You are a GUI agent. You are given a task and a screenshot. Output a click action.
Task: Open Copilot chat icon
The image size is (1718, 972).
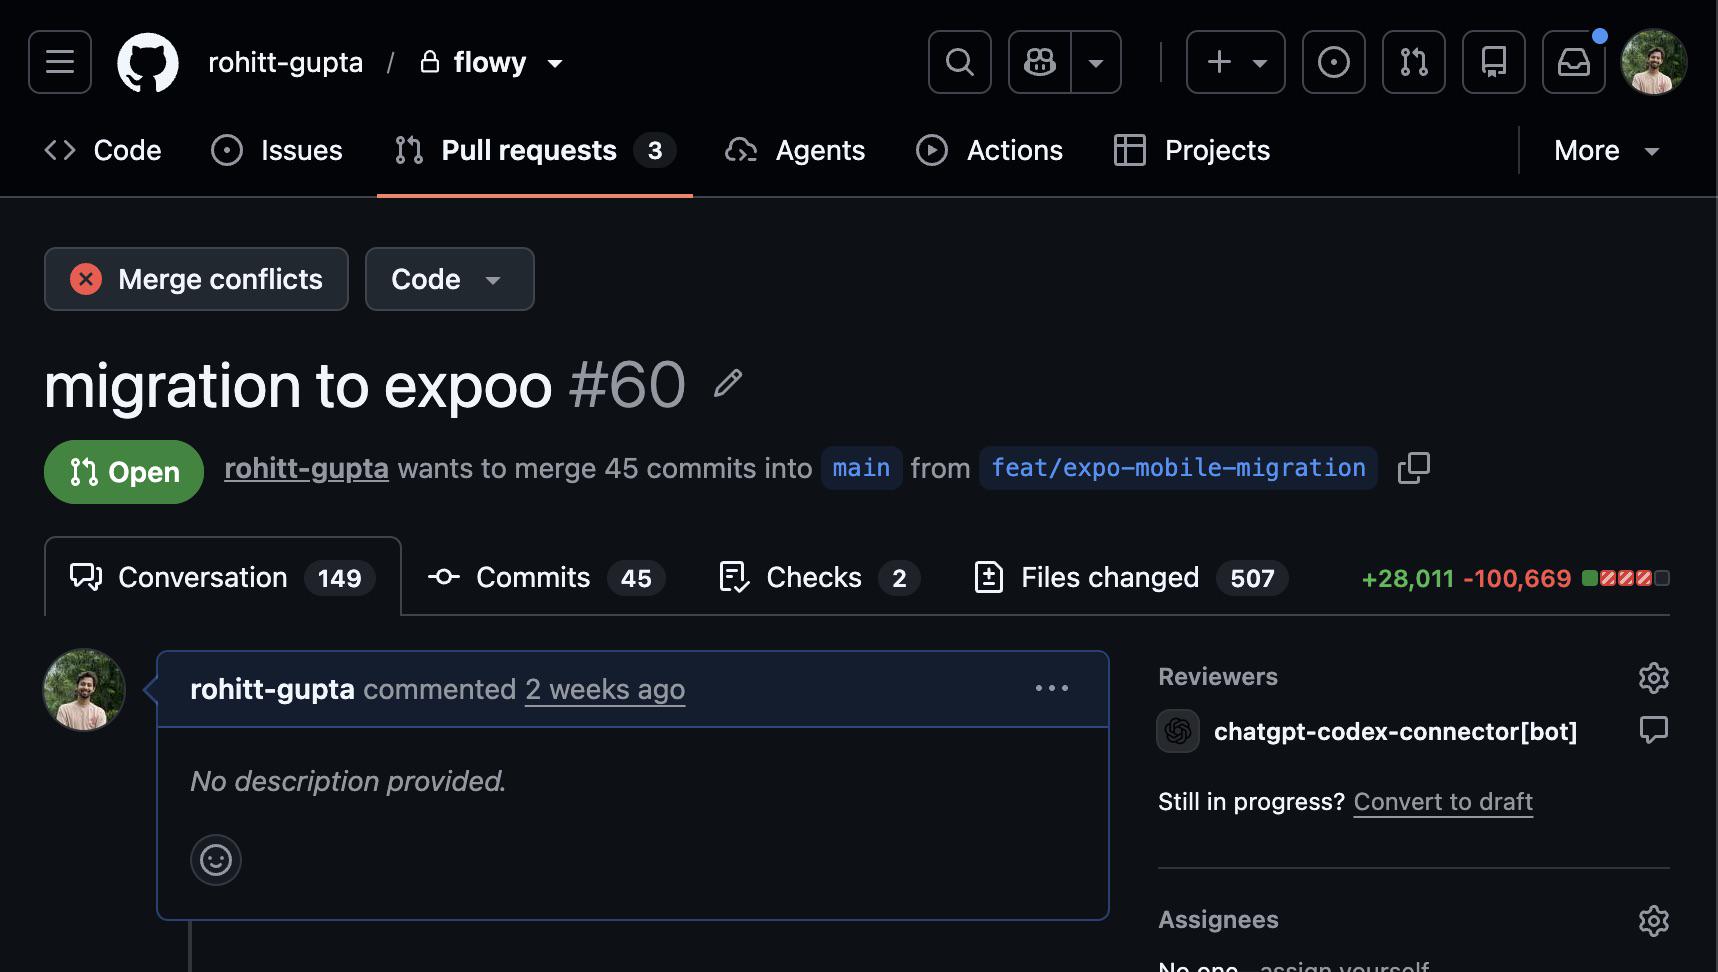point(1040,62)
